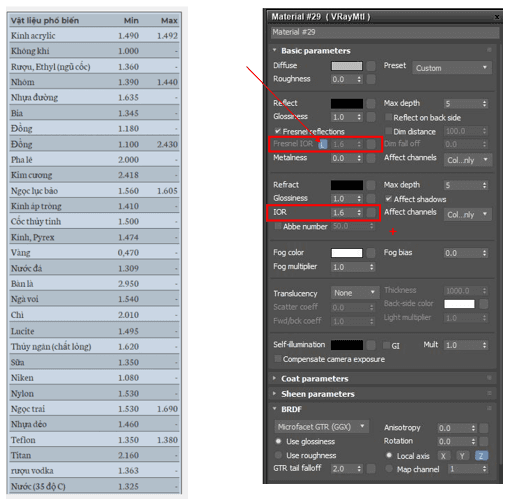
Task: Open the Fog color white swatch
Action: (x=347, y=253)
